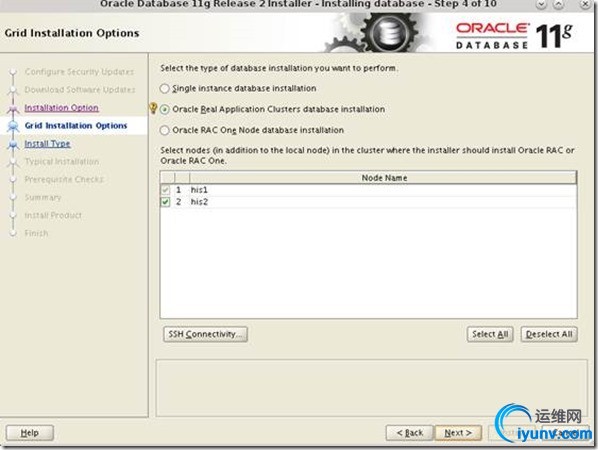Open SSH Connectivity settings
This screenshot has height=450, width=598.
[205, 334]
